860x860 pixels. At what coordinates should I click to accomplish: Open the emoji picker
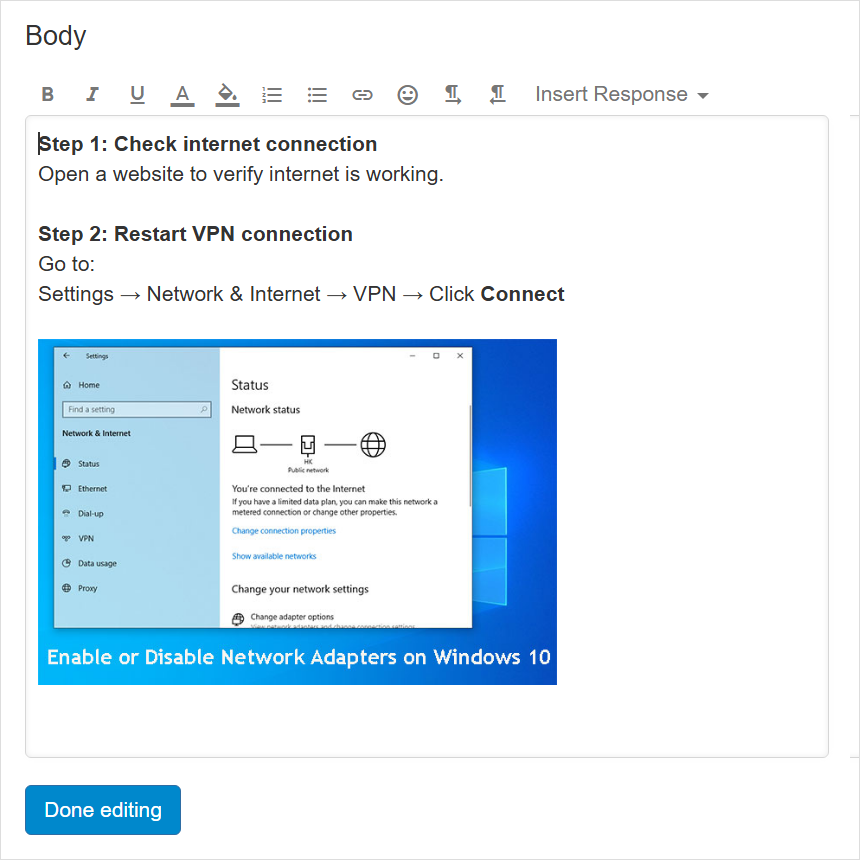click(x=407, y=94)
